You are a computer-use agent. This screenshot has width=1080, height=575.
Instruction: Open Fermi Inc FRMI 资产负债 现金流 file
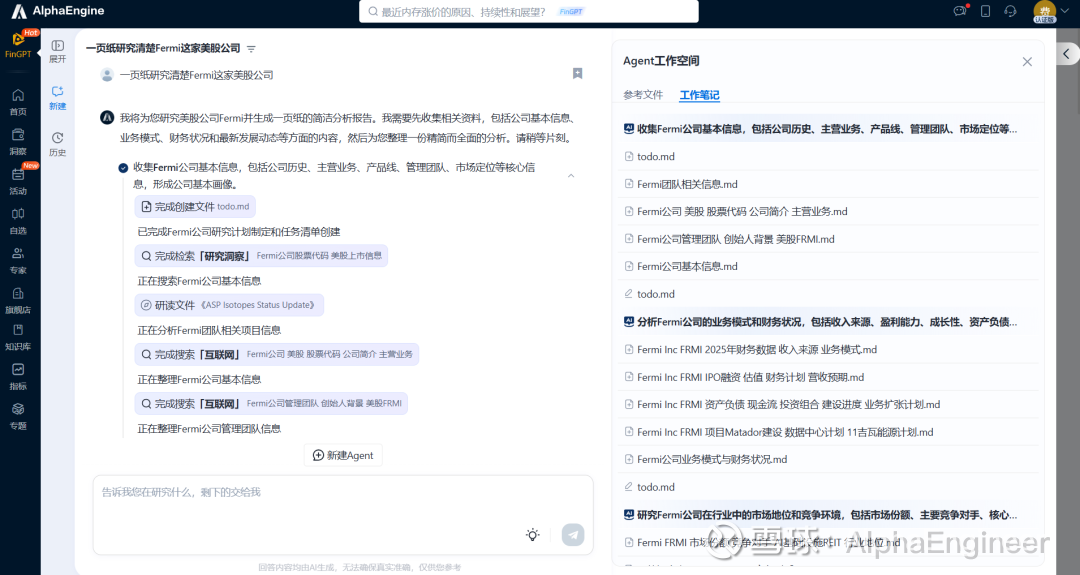[829, 404]
